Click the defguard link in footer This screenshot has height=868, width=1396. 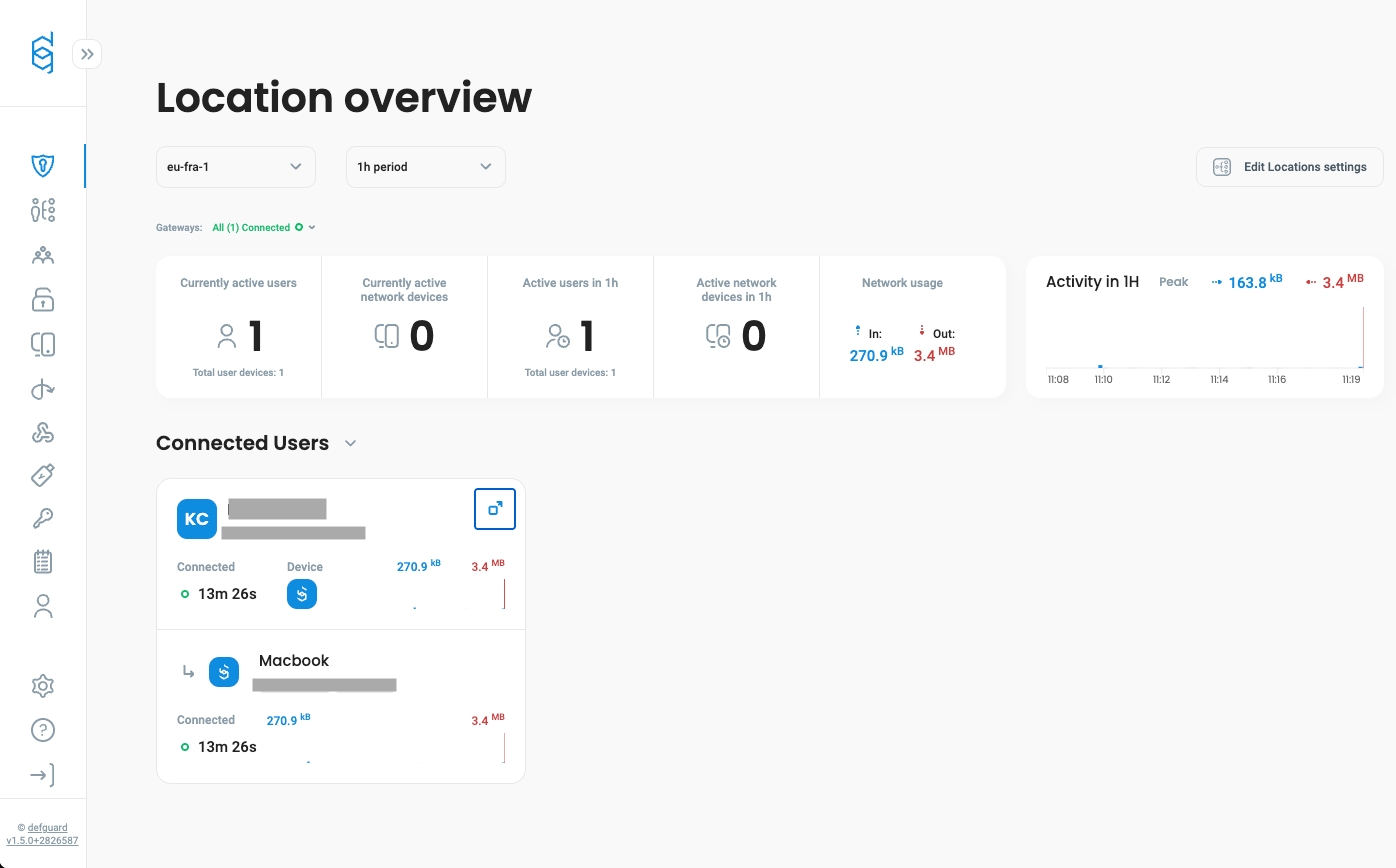click(x=48, y=828)
